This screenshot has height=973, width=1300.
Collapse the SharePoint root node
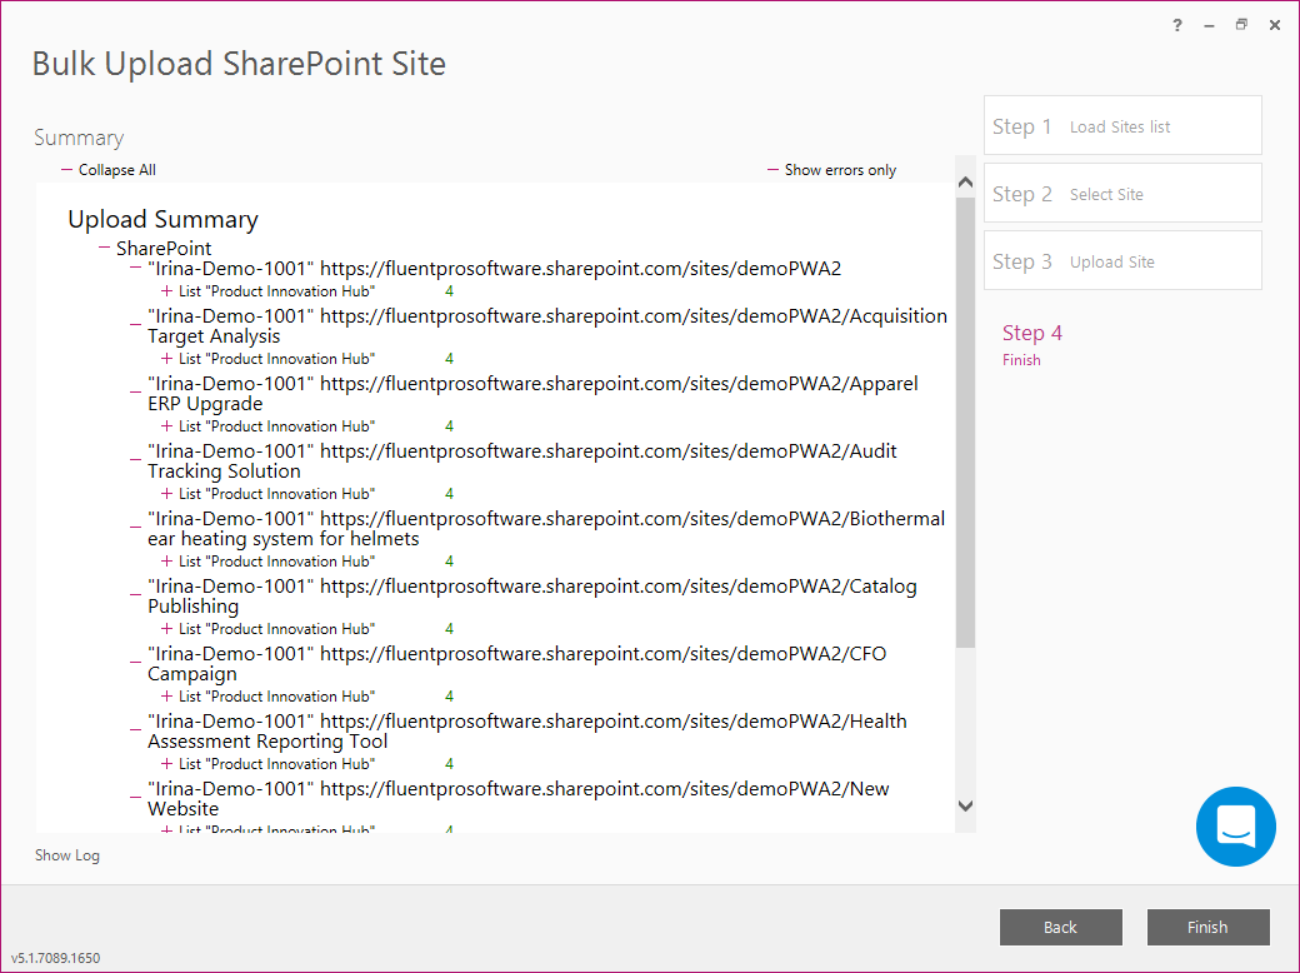[x=104, y=247]
